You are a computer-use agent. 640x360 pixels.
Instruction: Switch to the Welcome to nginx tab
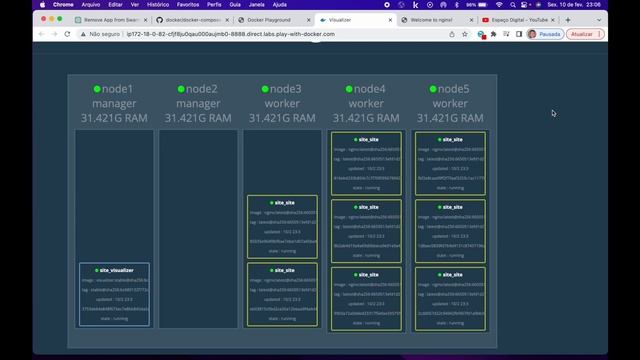click(438, 20)
